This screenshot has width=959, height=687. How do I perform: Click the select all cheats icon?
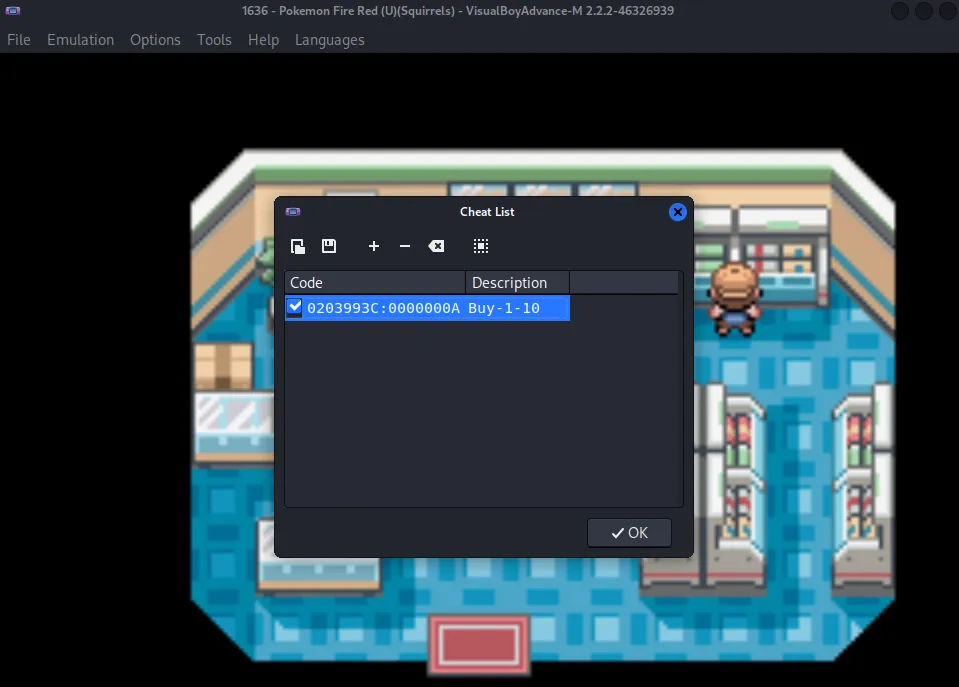tap(481, 246)
